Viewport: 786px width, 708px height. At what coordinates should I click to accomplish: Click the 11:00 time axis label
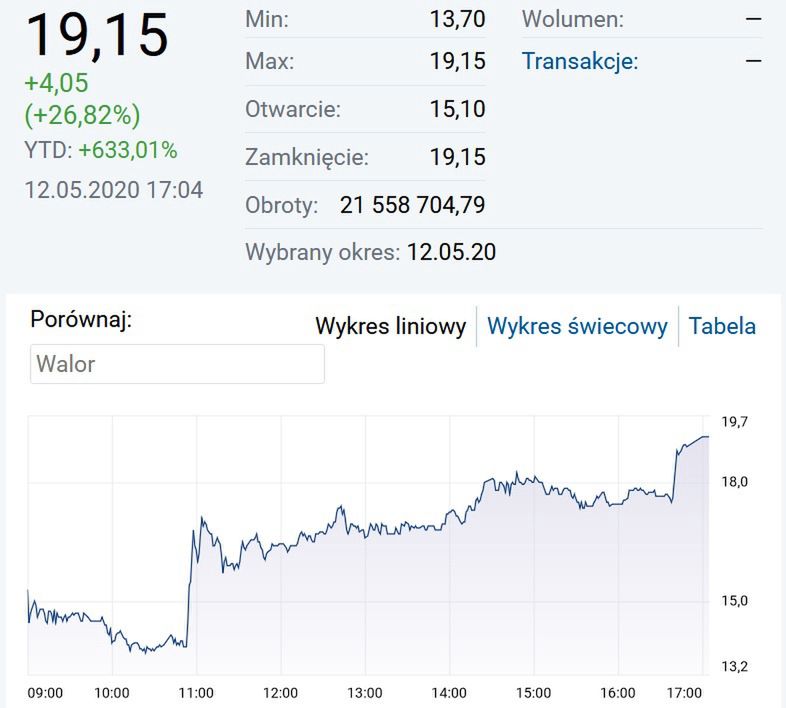coord(196,693)
